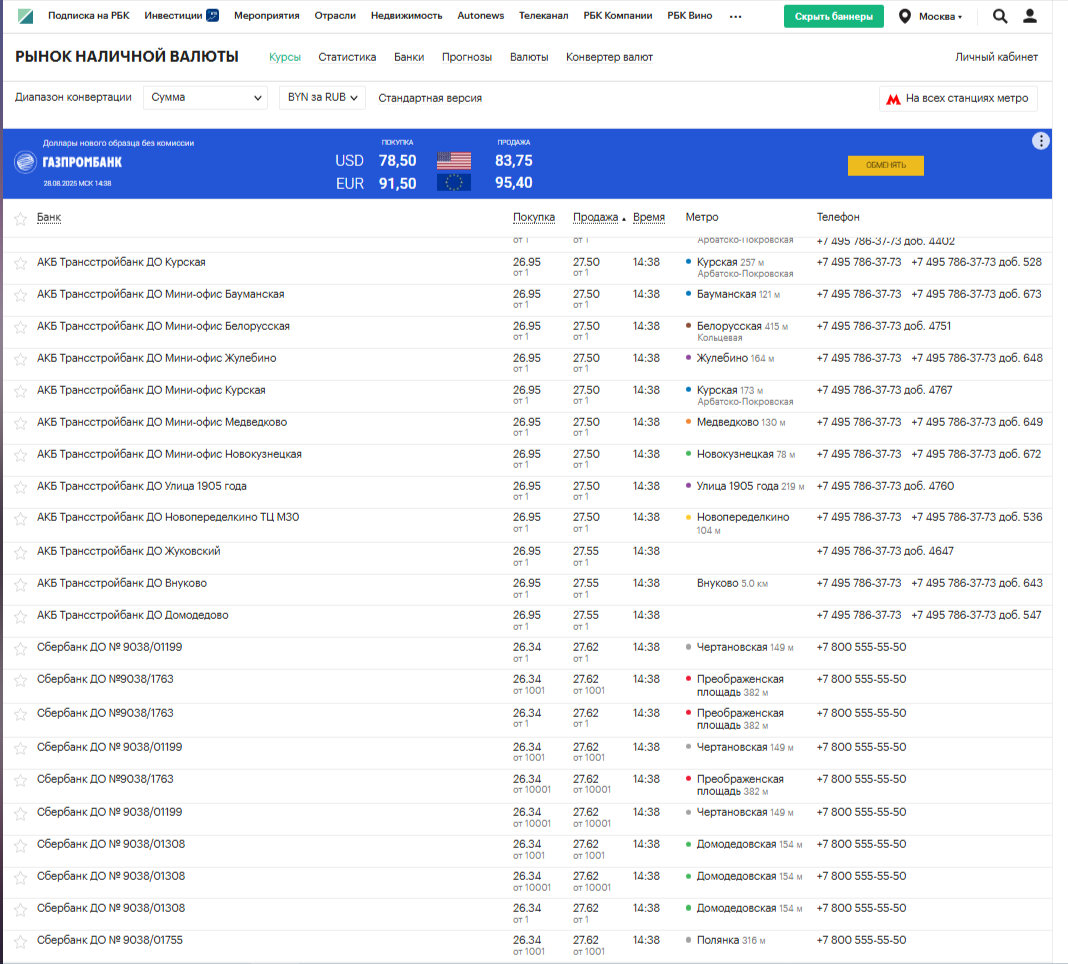The image size is (1068, 964).
Task: Click the Gazprombank logo in banner
Action: tap(25, 162)
